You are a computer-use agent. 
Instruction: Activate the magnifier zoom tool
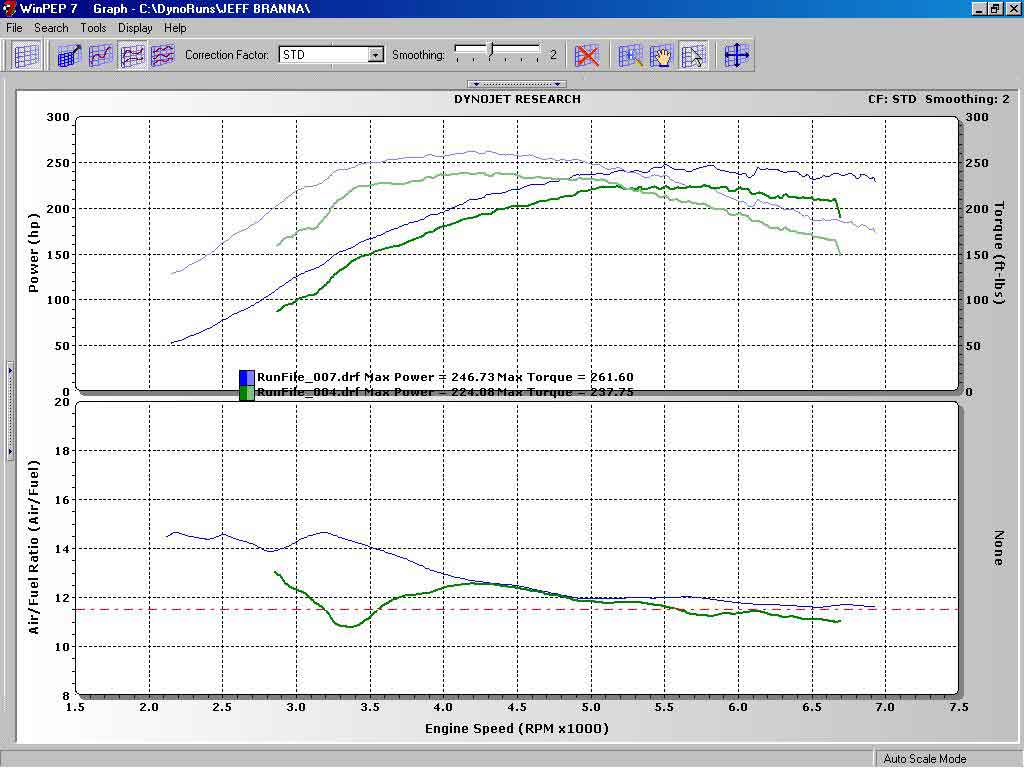630,56
